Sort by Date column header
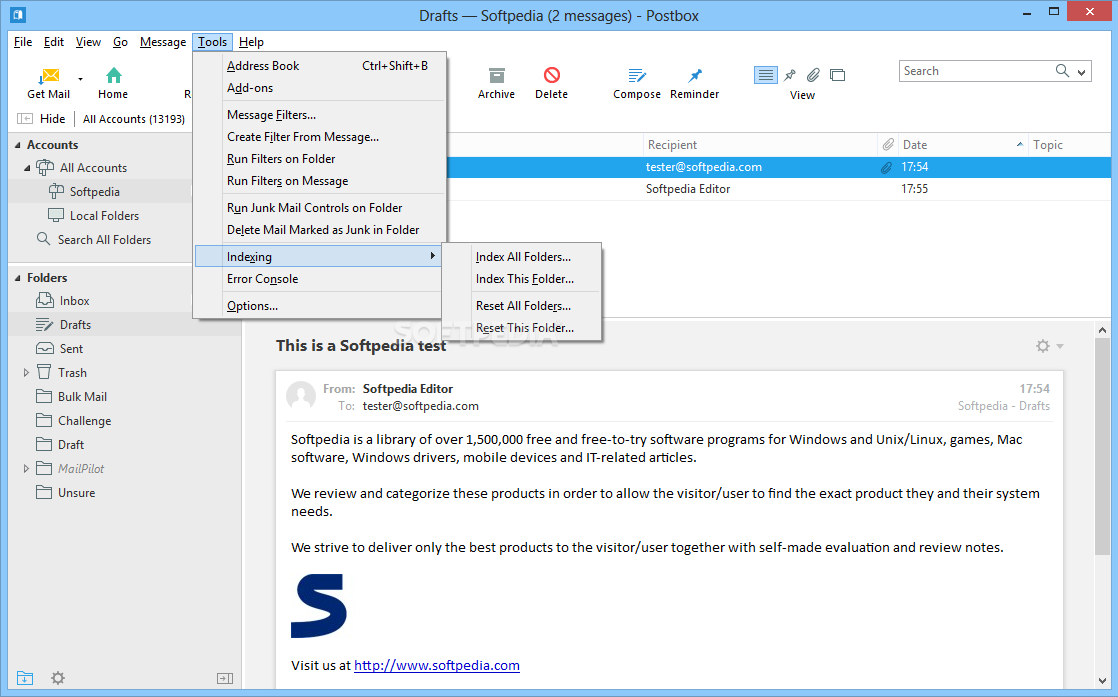Viewport: 1118px width, 697px height. (962, 145)
